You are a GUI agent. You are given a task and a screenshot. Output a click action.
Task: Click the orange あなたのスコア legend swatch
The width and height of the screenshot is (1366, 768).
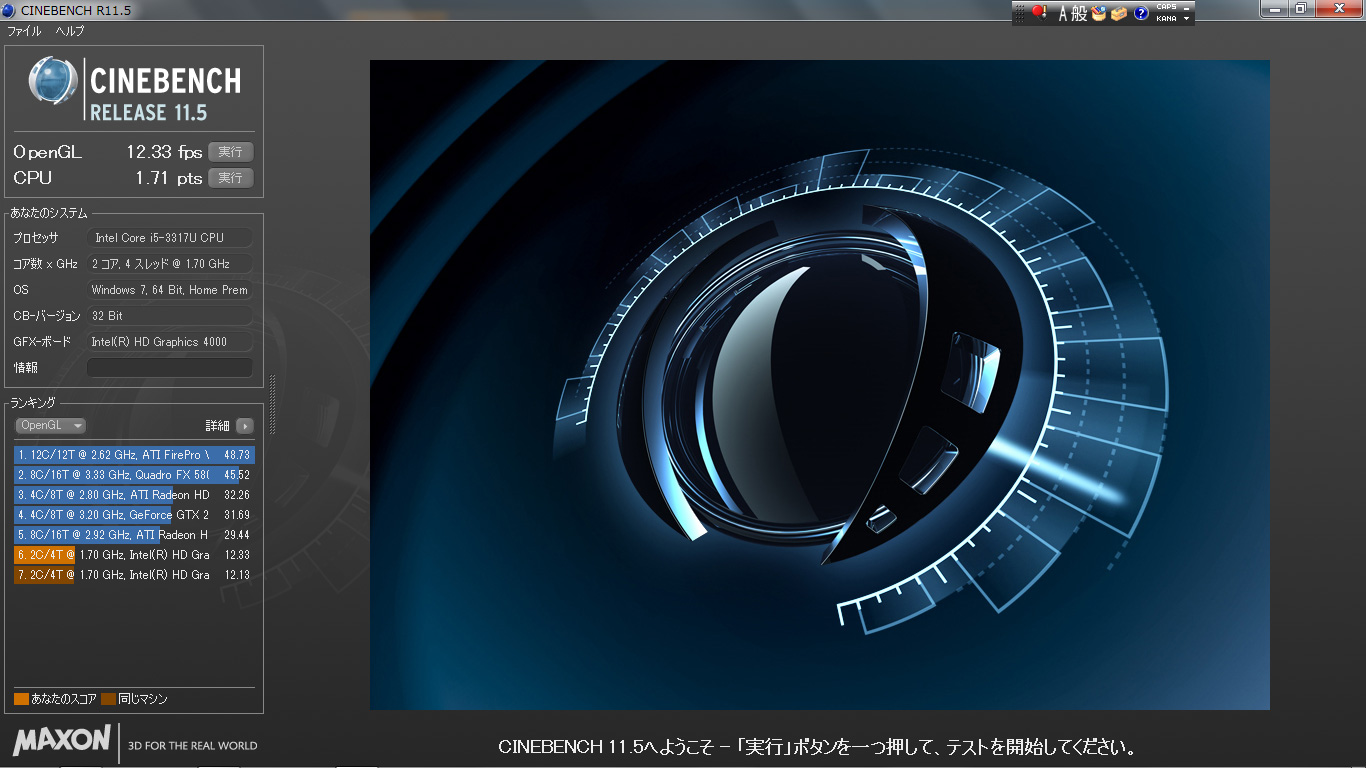[x=21, y=699]
